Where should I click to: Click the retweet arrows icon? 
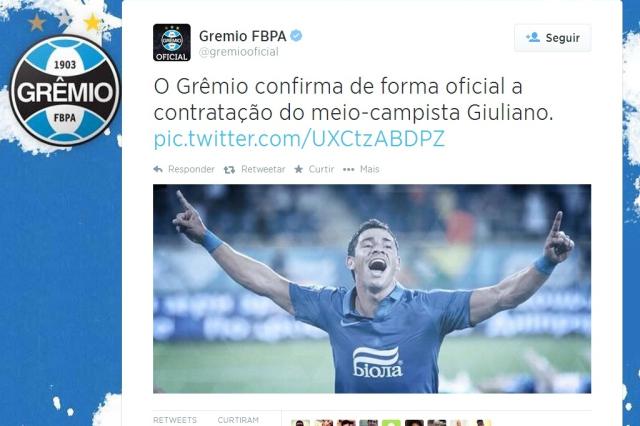[x=229, y=169]
